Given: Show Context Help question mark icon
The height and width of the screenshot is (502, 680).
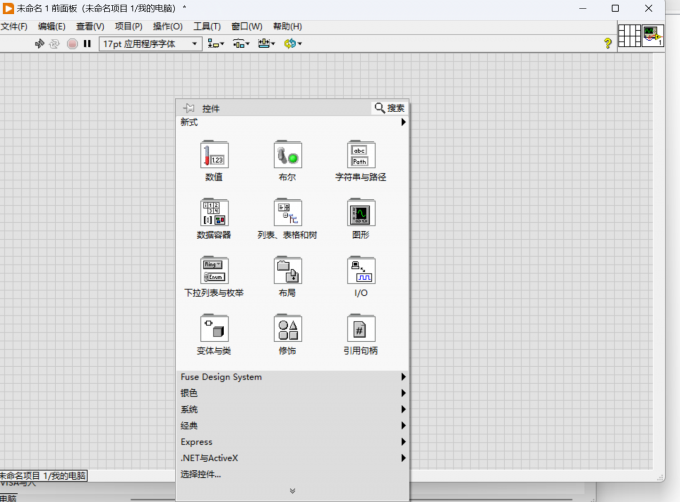Looking at the screenshot, I should coord(608,43).
